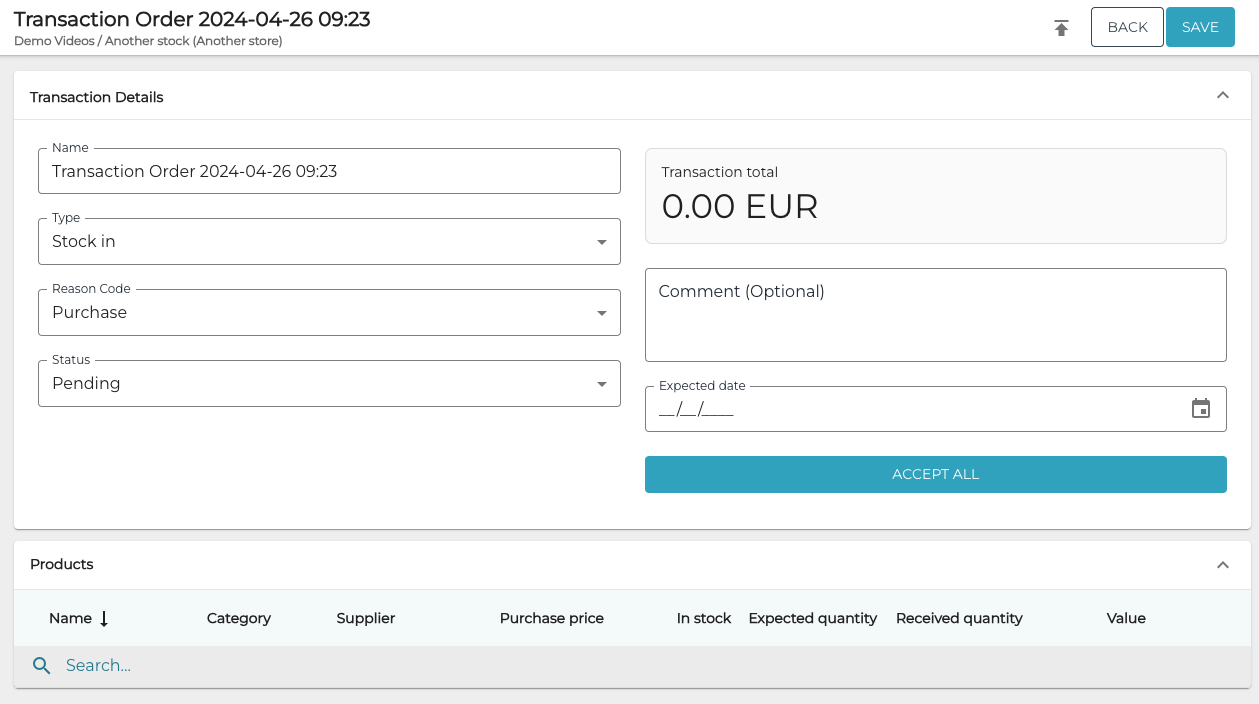Click the Status dropdown arrow icon
The image size is (1259, 704).
(x=602, y=383)
